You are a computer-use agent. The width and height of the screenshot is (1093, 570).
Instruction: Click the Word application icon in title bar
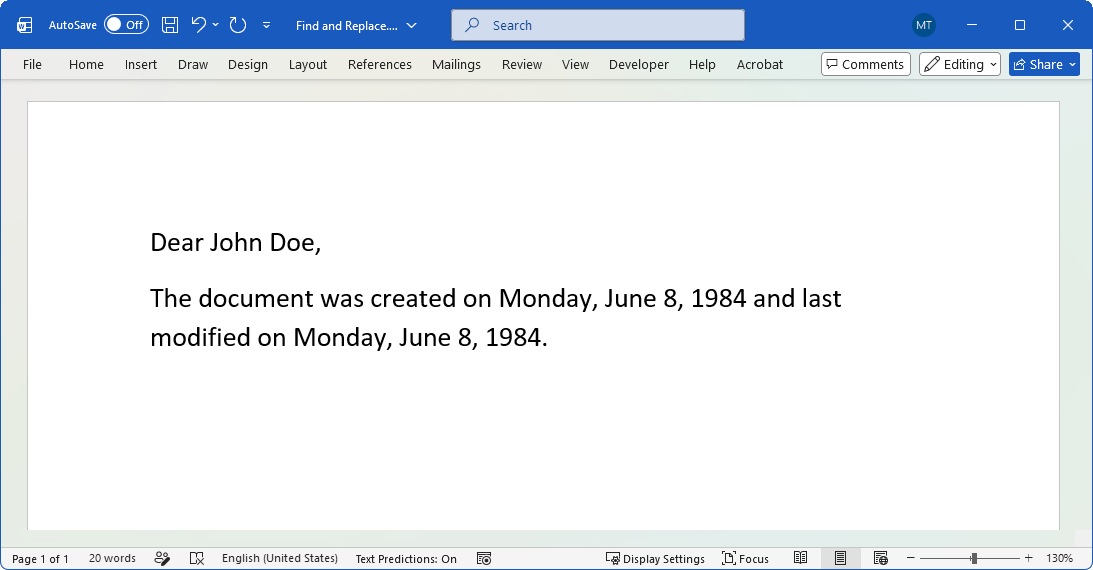pyautogui.click(x=24, y=26)
